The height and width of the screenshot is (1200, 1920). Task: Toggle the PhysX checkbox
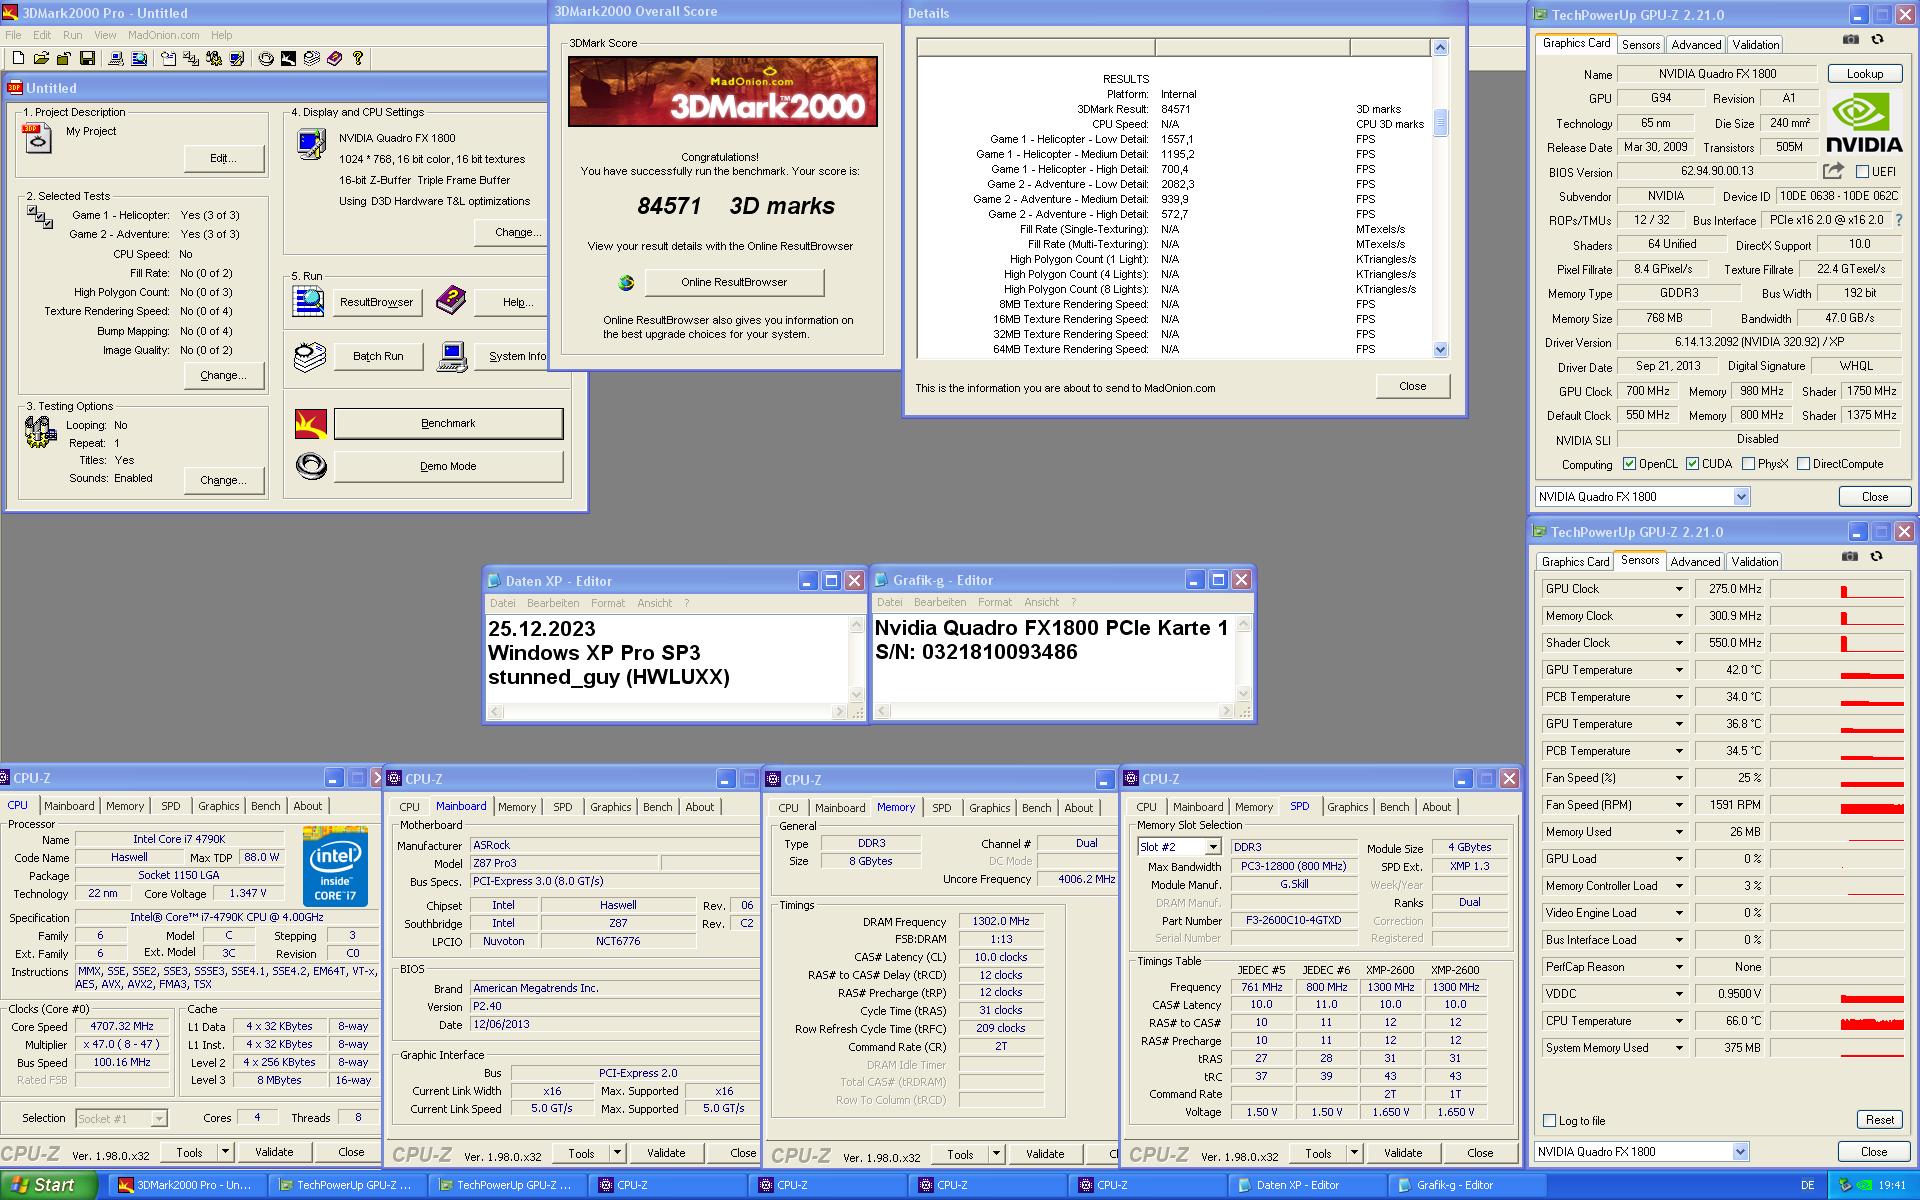[x=1748, y=464]
